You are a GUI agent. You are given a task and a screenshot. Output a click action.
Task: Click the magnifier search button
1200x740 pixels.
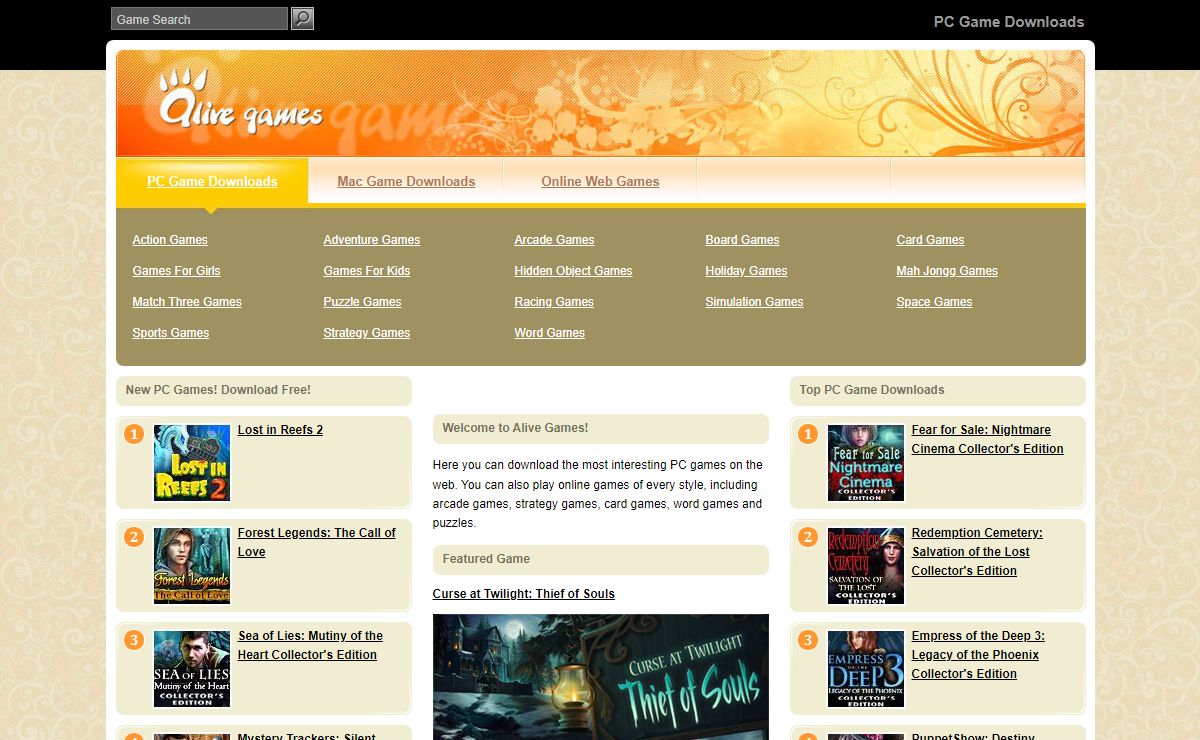point(302,18)
